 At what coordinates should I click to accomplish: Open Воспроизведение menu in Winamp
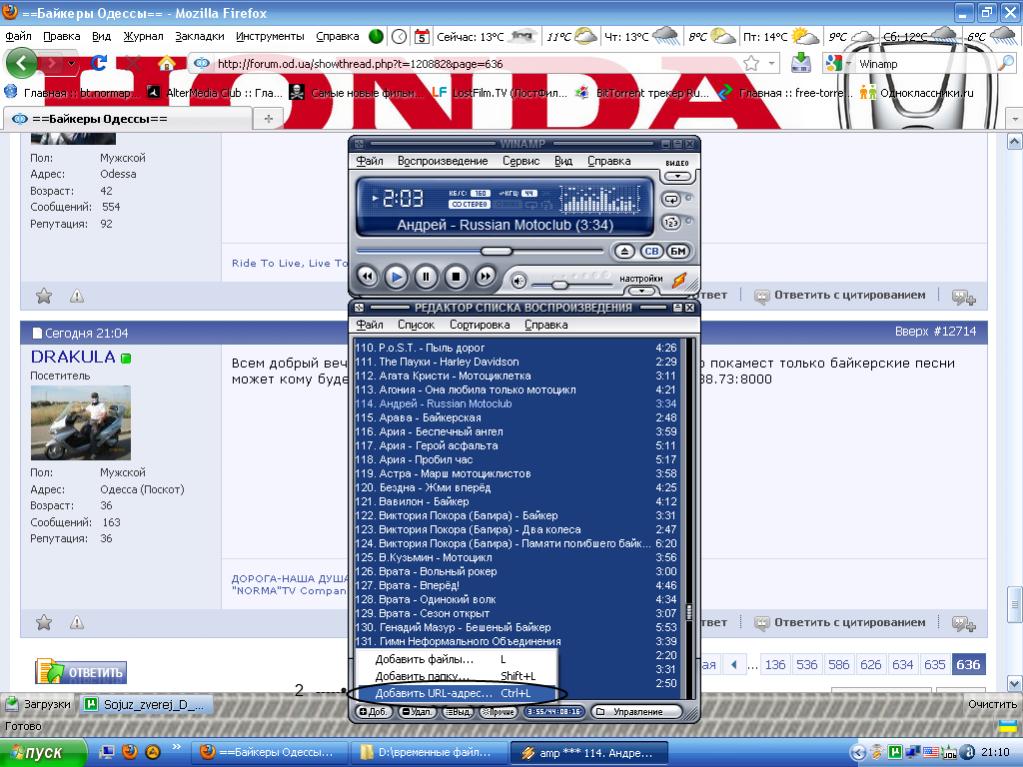[x=442, y=161]
